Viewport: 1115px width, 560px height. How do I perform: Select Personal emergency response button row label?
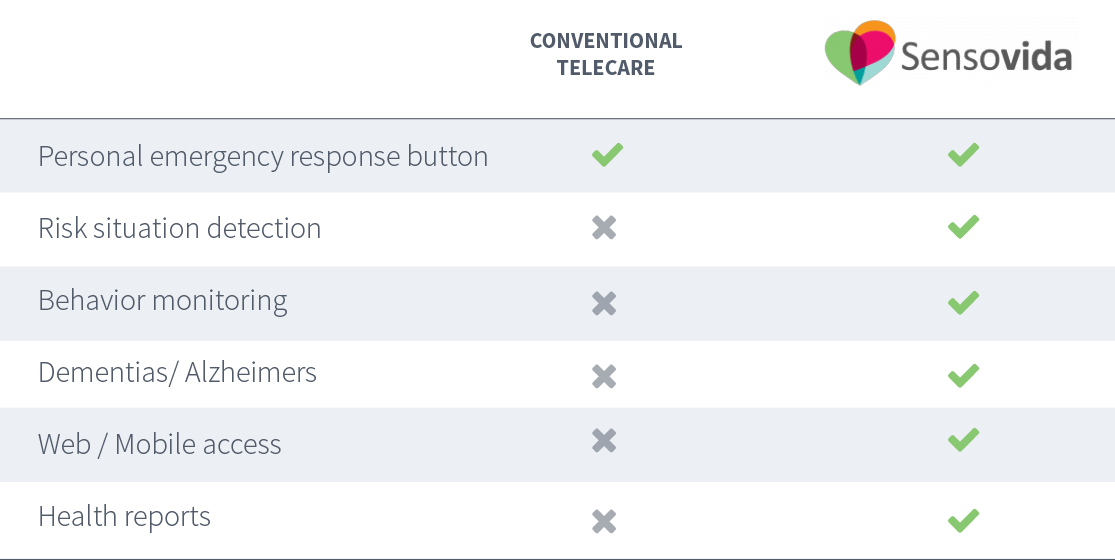pos(263,156)
